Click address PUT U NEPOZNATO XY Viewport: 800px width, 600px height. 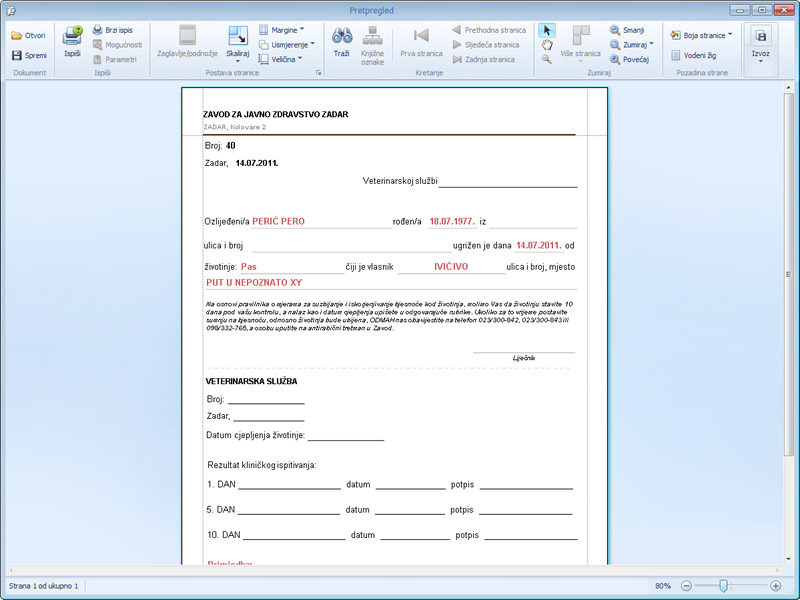tap(254, 283)
